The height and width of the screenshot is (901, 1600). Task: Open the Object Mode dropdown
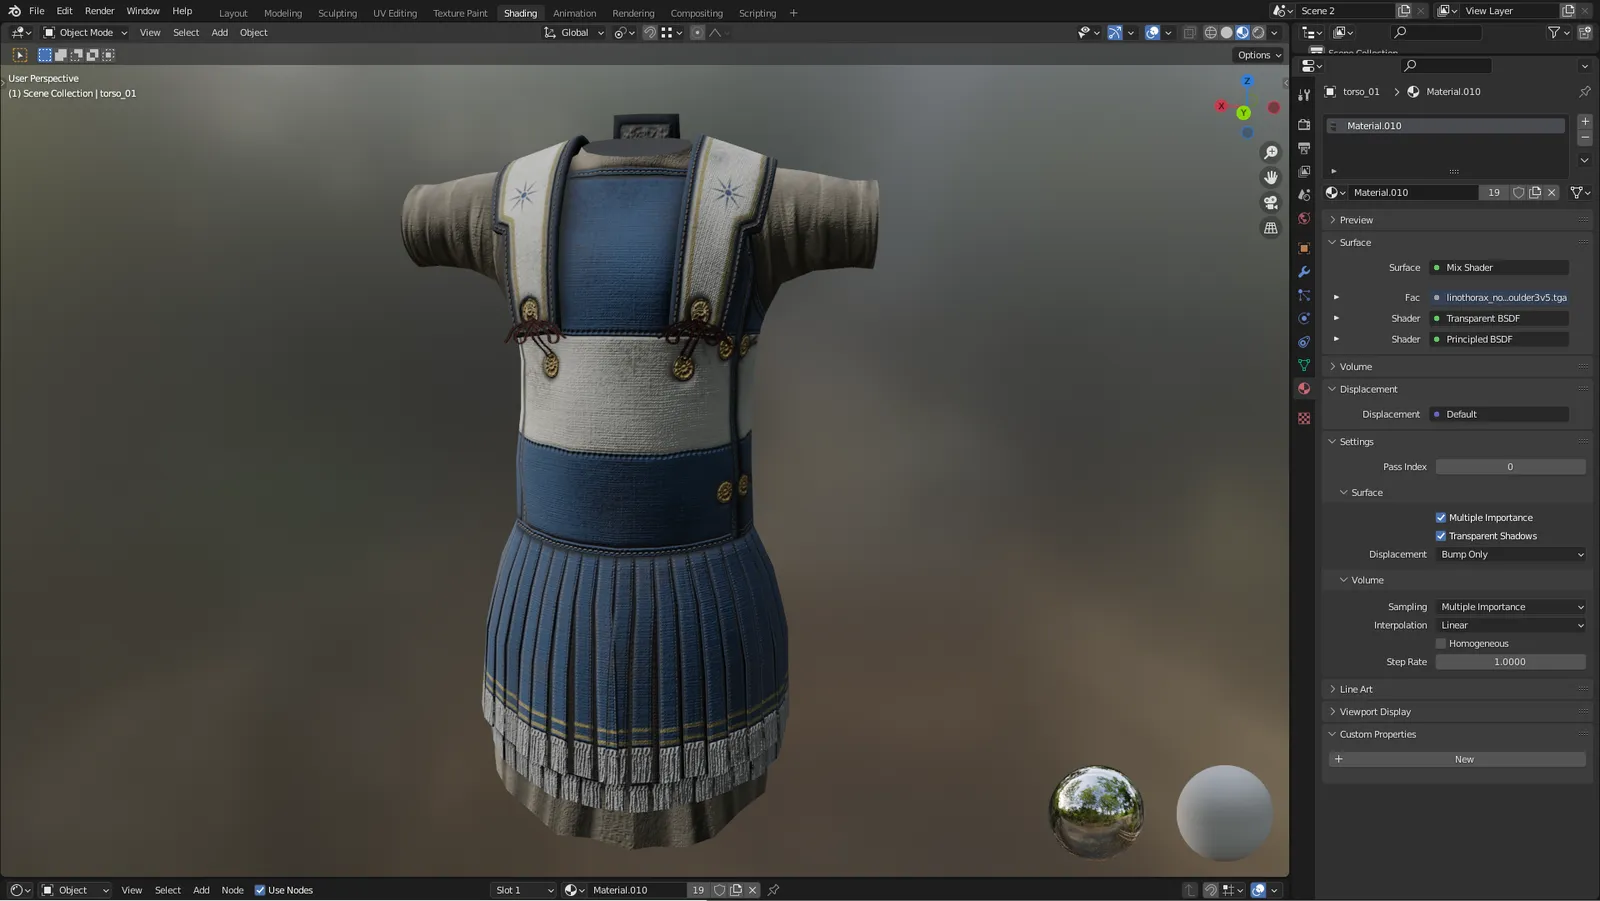click(85, 33)
